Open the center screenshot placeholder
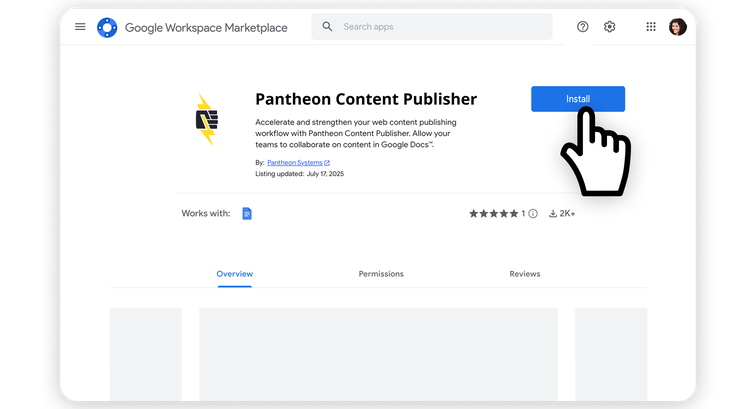The width and height of the screenshot is (756, 409). tap(378, 354)
